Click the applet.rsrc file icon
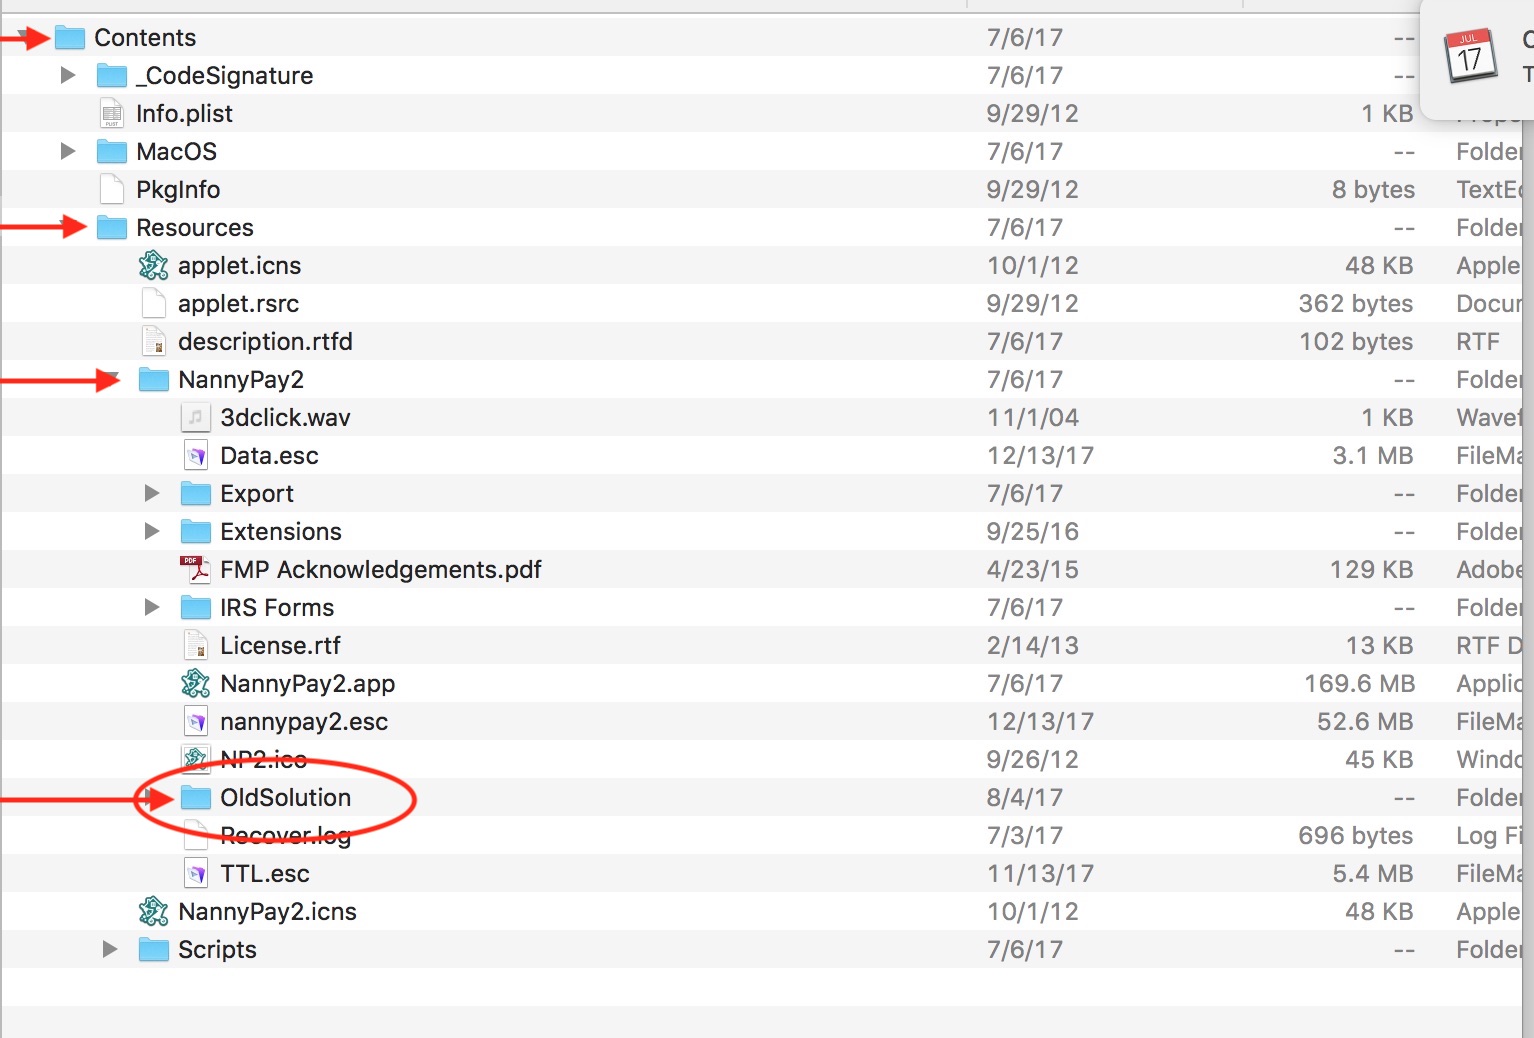Viewport: 1534px width, 1038px height. click(154, 304)
